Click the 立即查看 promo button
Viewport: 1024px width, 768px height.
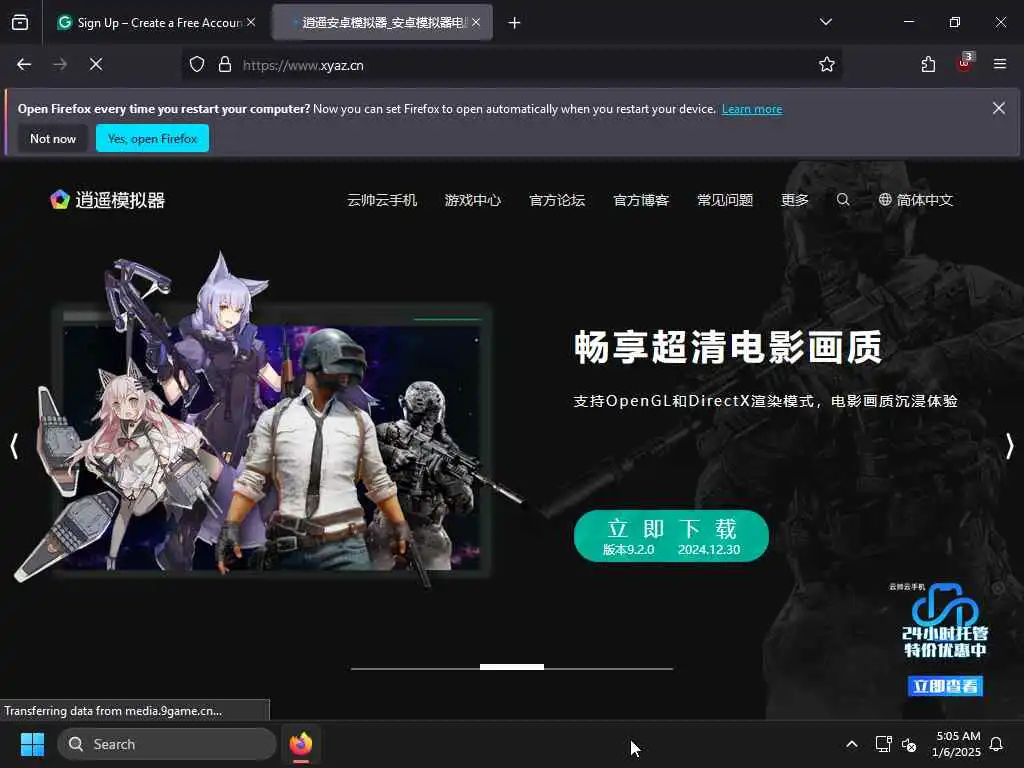tap(945, 686)
